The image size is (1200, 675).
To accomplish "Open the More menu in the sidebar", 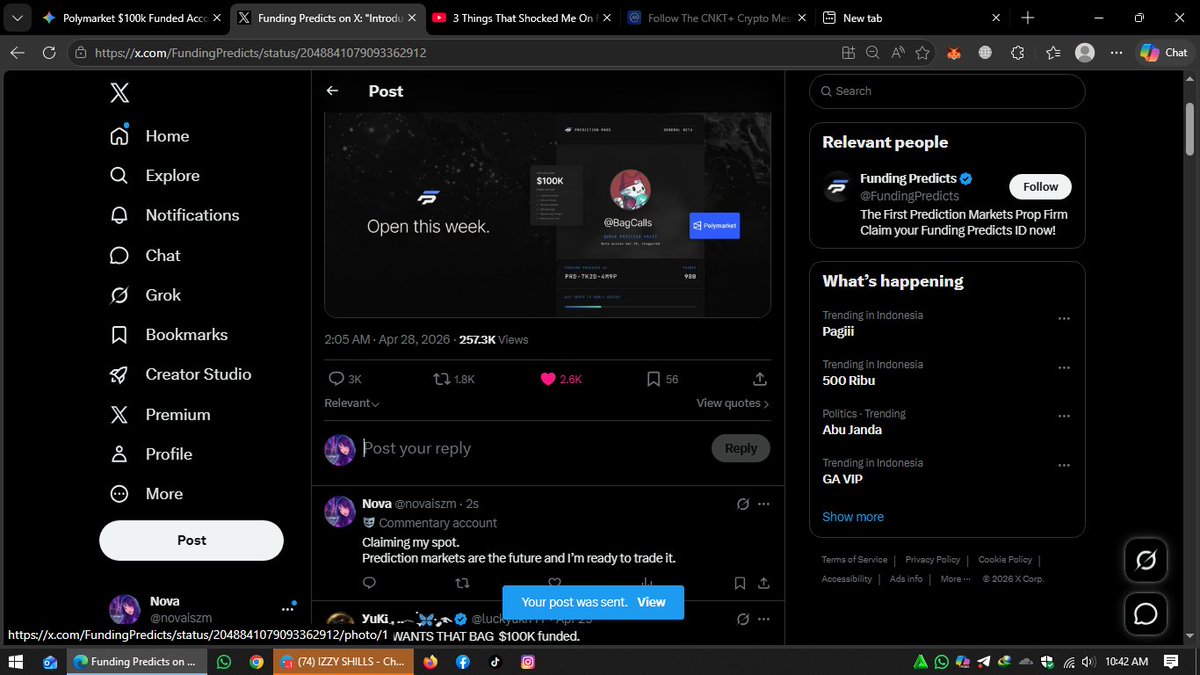I will click(x=147, y=494).
